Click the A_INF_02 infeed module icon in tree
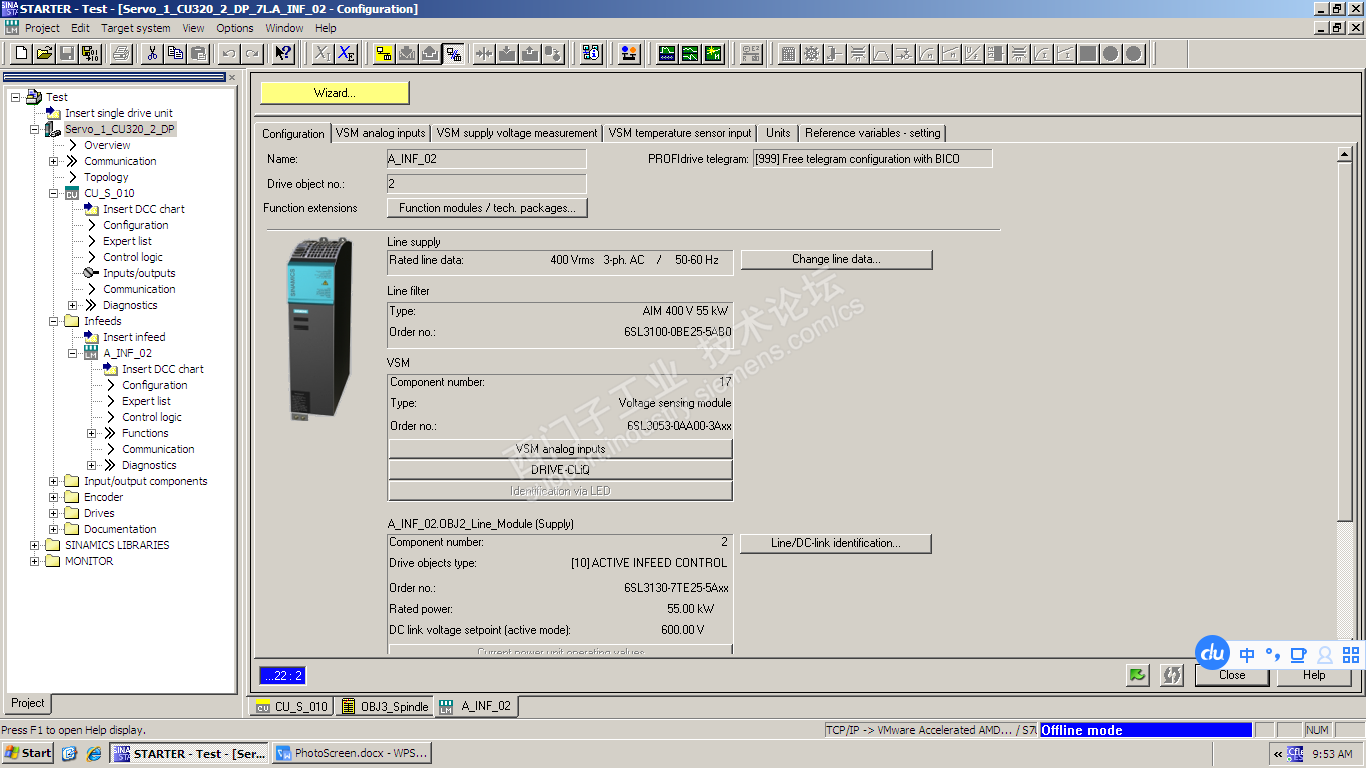1366x768 pixels. click(91, 353)
